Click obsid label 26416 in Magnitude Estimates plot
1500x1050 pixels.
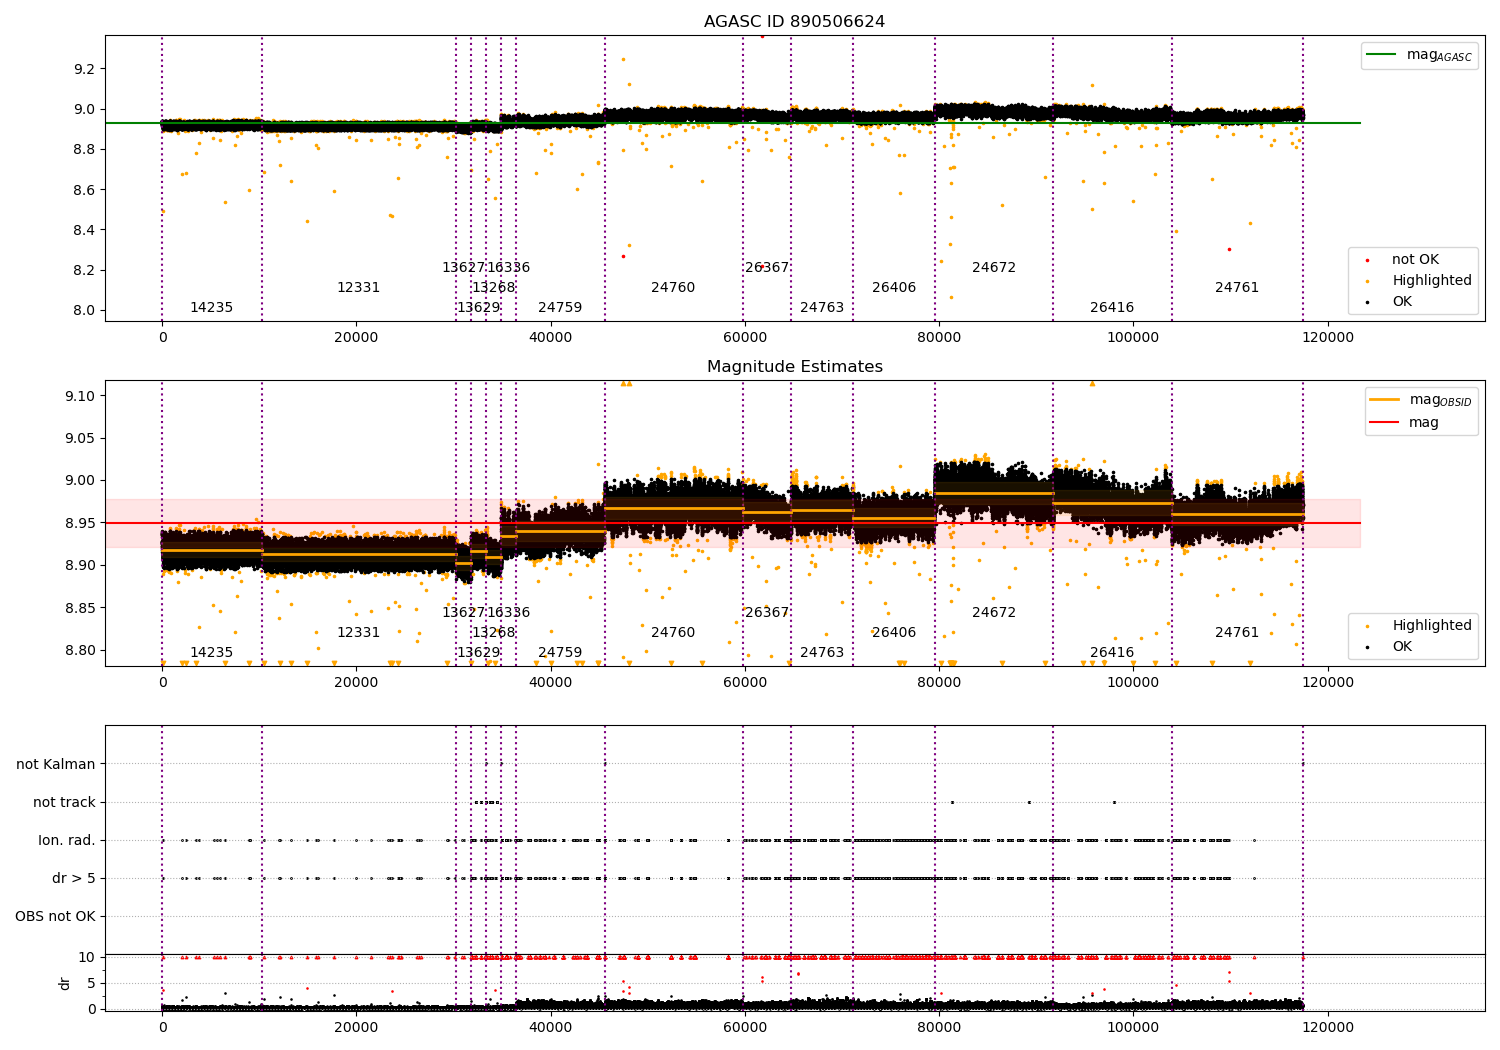click(1112, 653)
